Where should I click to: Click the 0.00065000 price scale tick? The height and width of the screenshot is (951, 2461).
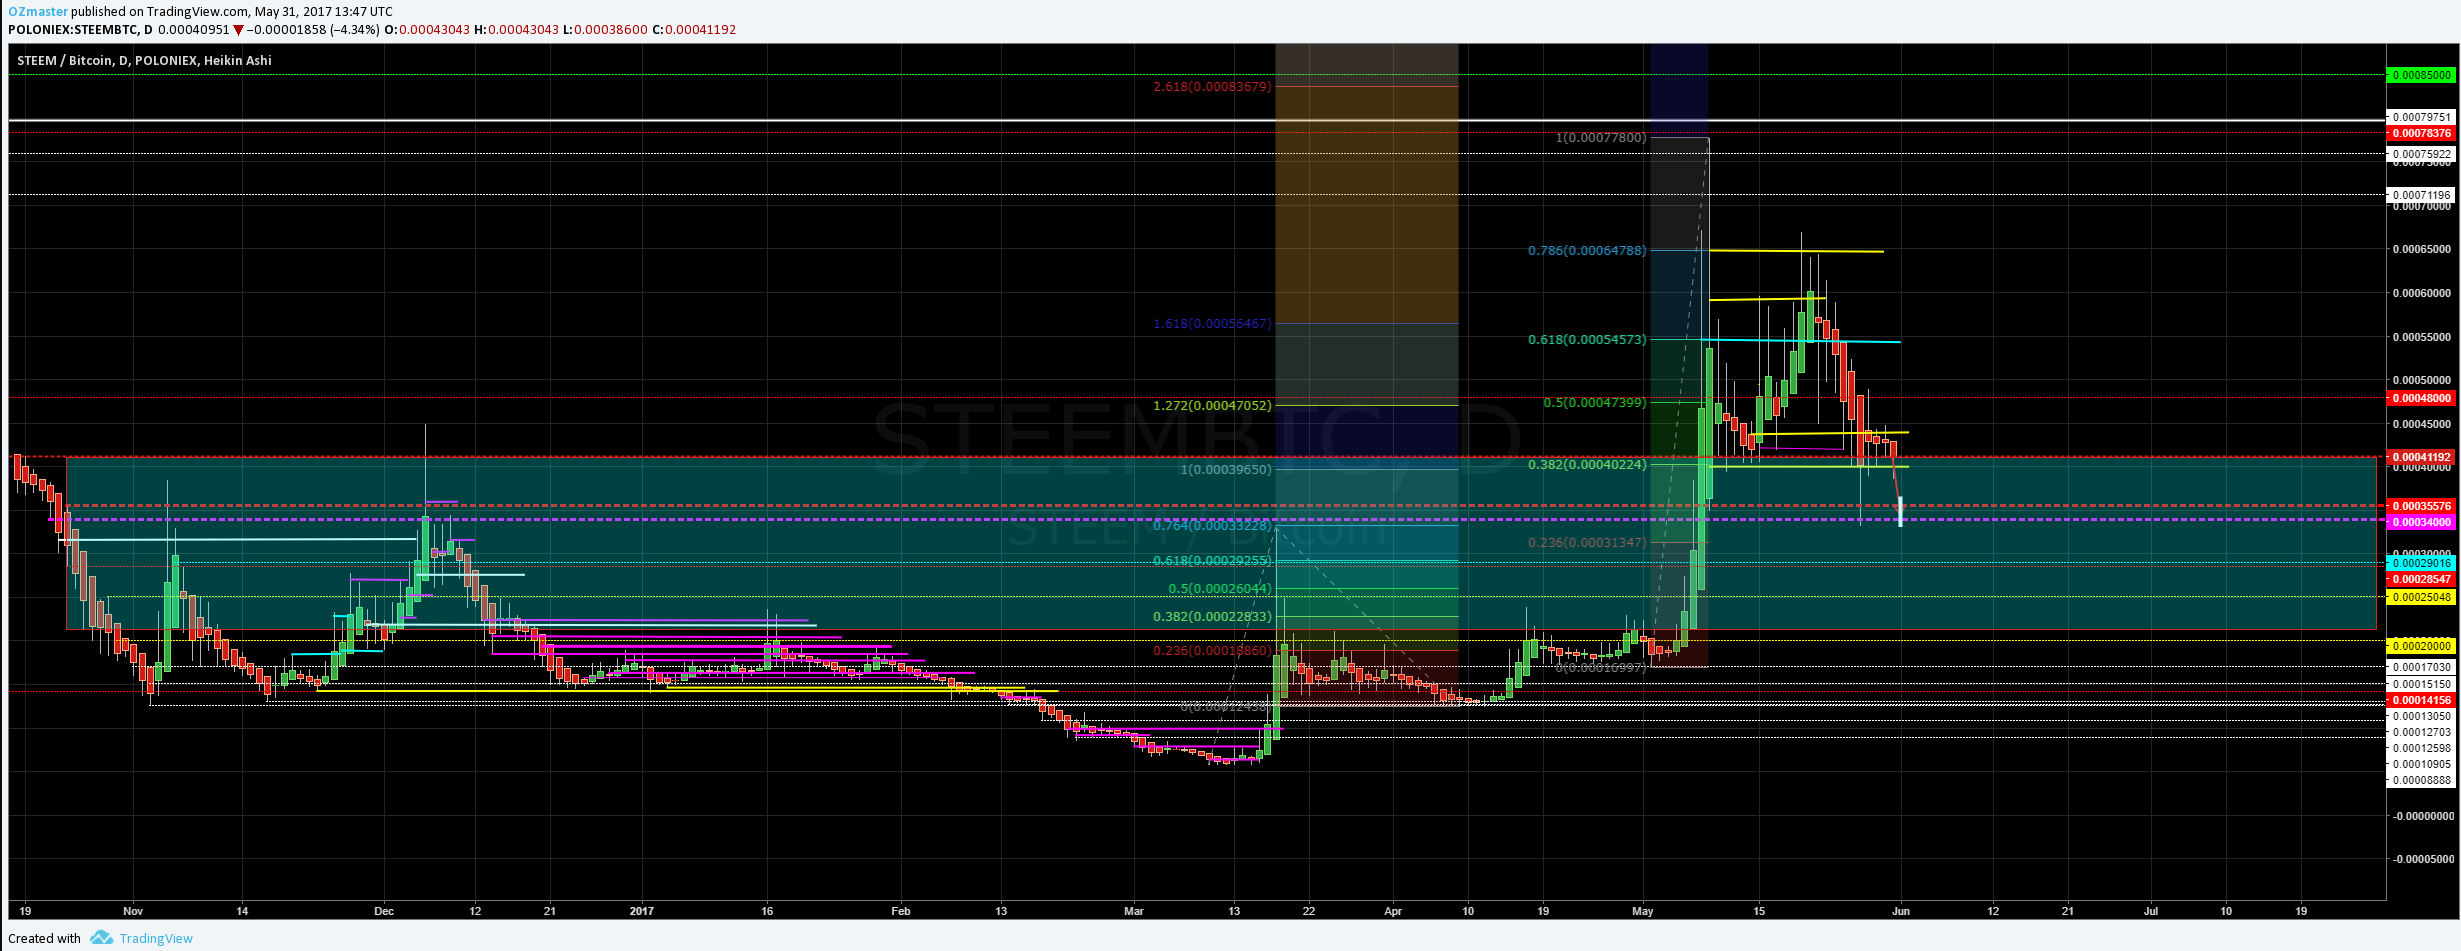2422,249
